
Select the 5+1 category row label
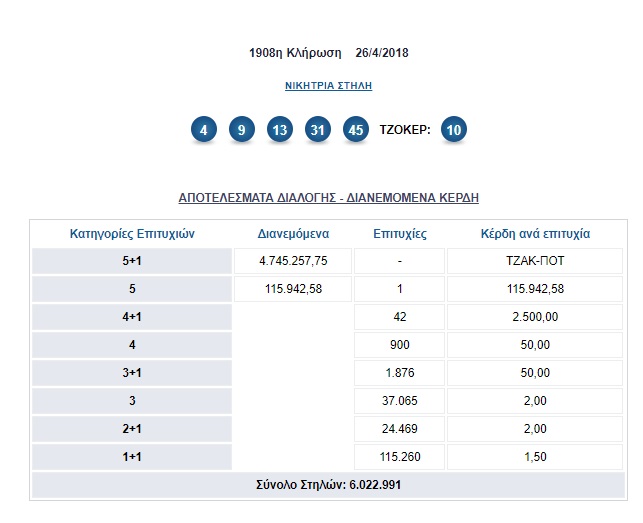point(132,260)
